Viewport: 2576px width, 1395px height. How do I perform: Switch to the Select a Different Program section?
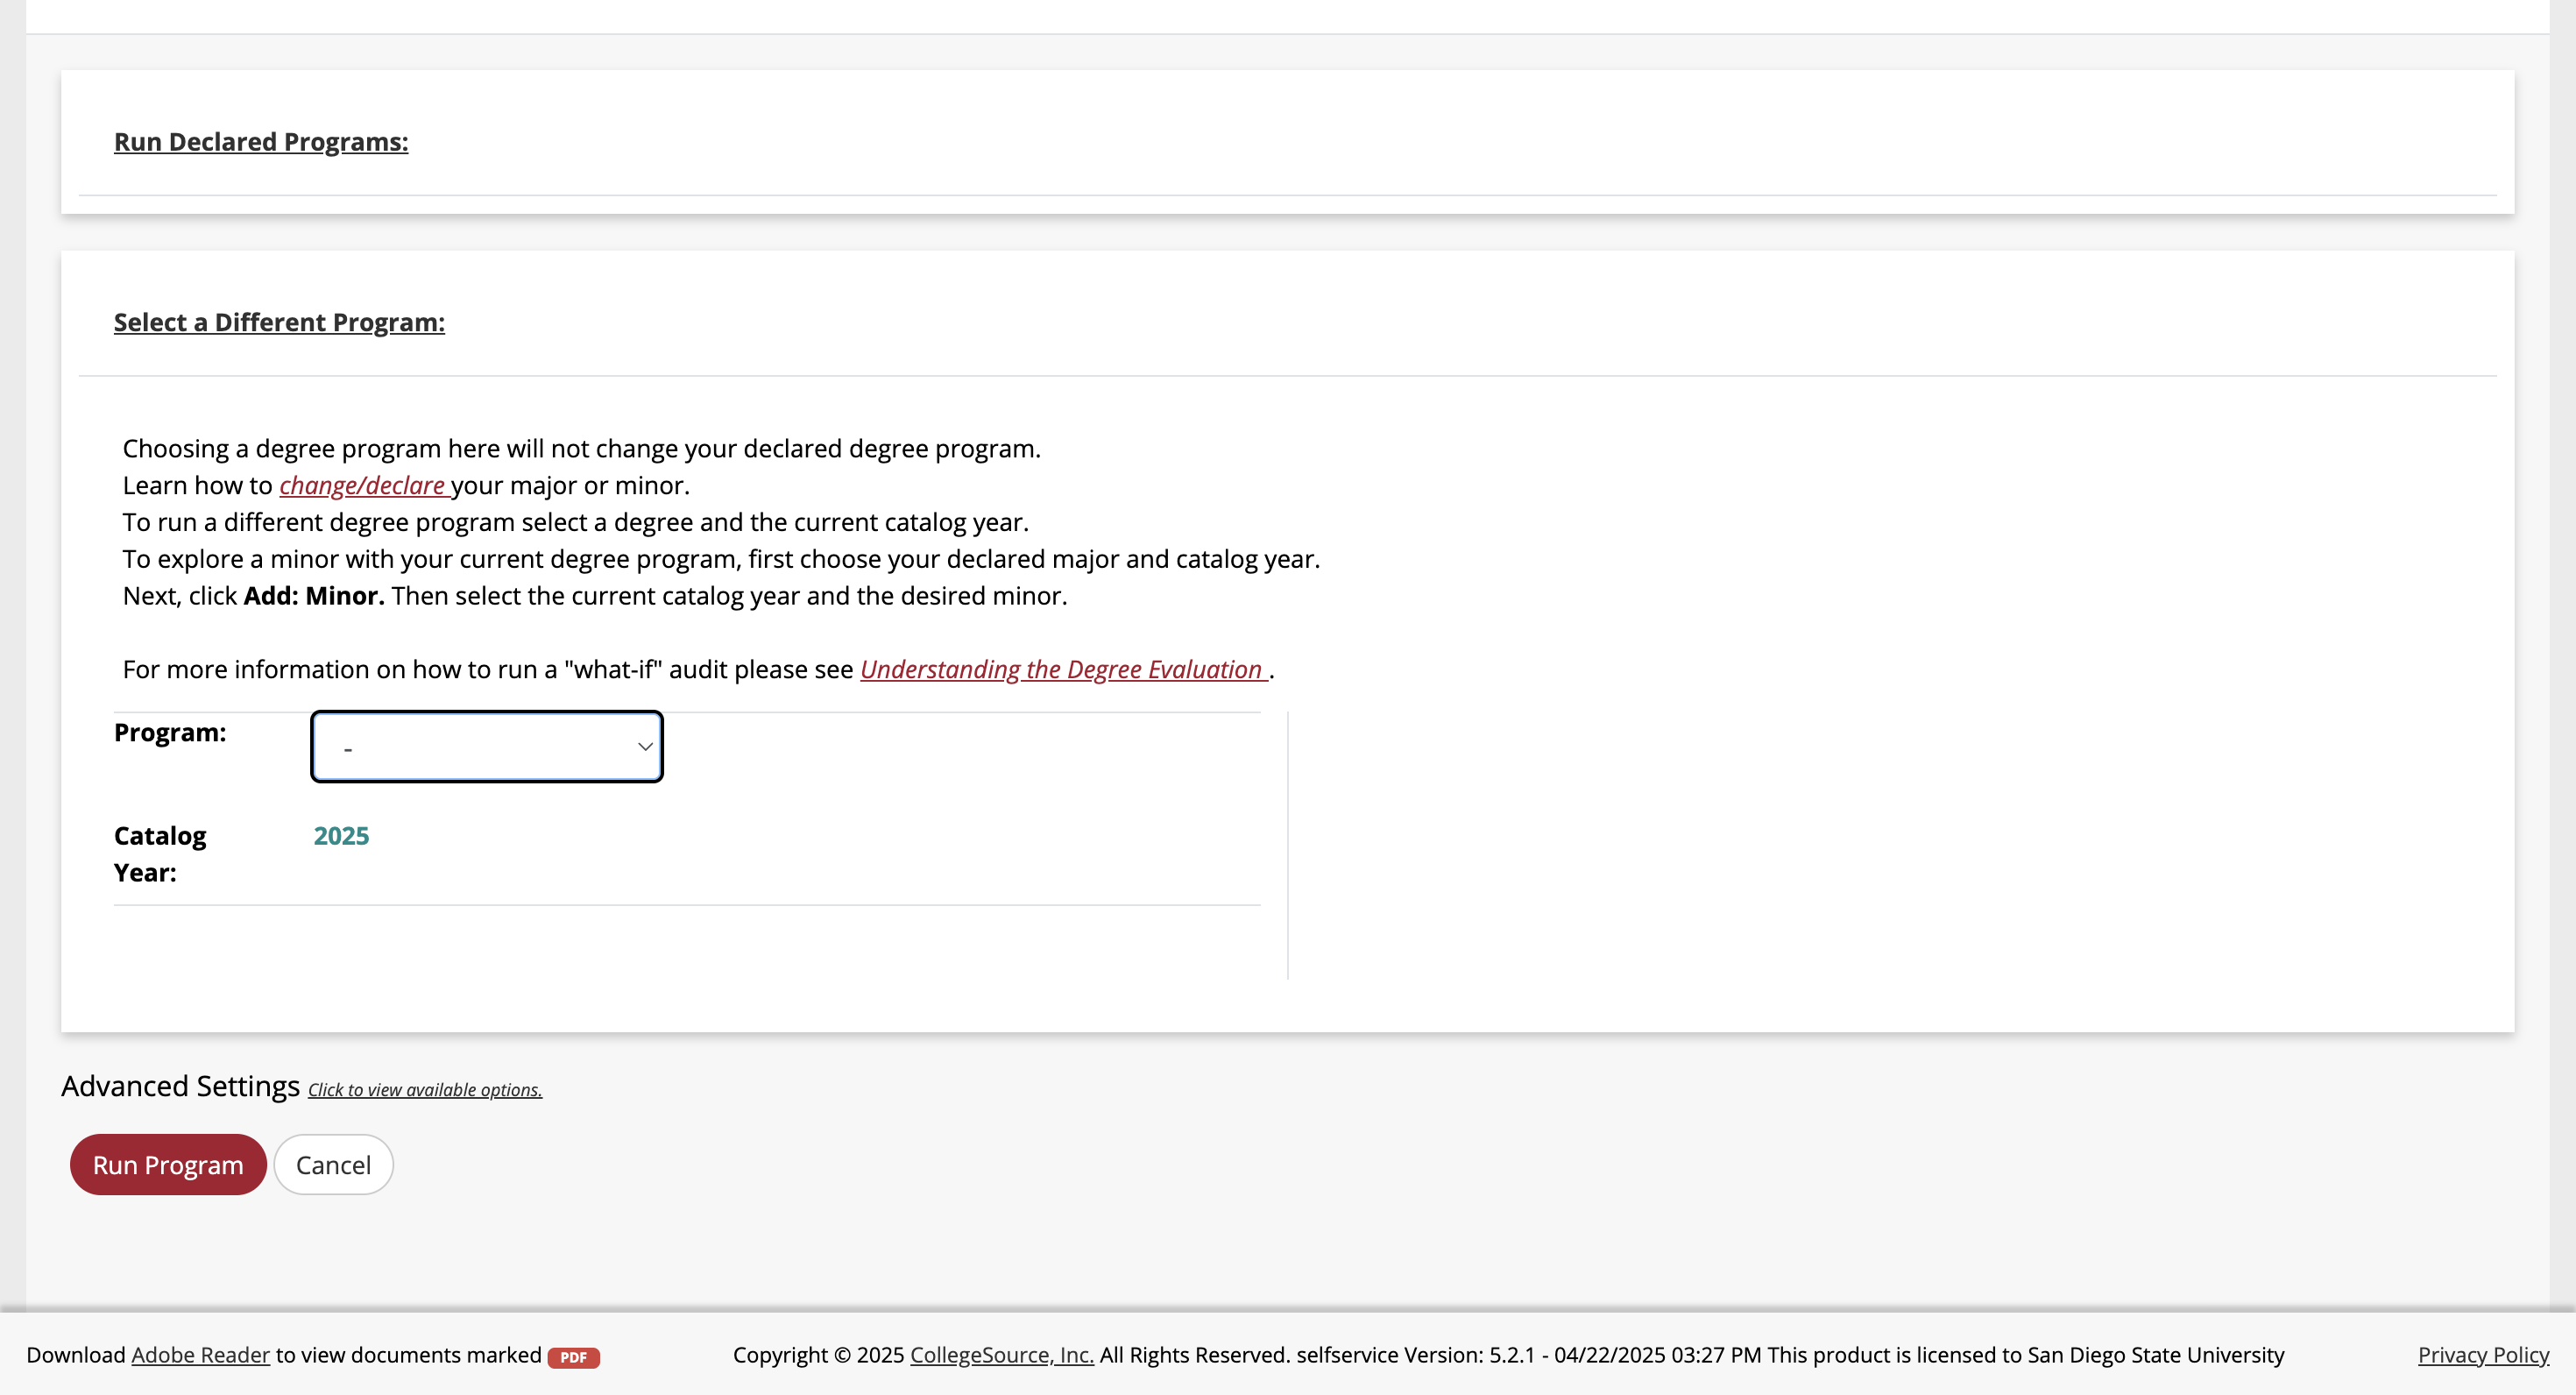[x=279, y=322]
